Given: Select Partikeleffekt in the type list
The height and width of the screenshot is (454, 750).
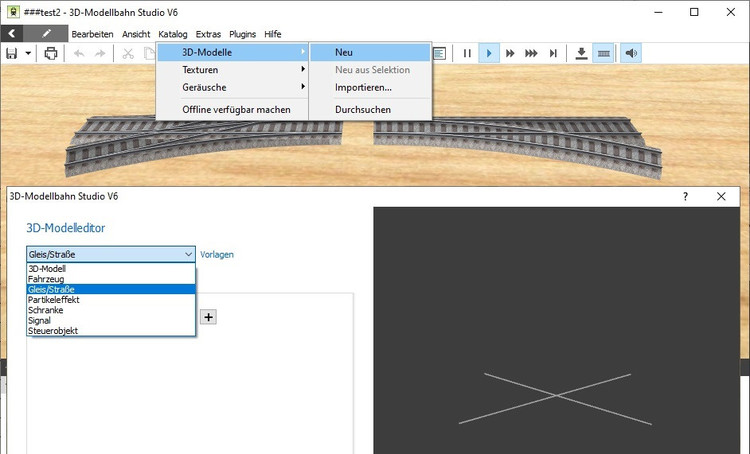Looking at the screenshot, I should (111, 299).
